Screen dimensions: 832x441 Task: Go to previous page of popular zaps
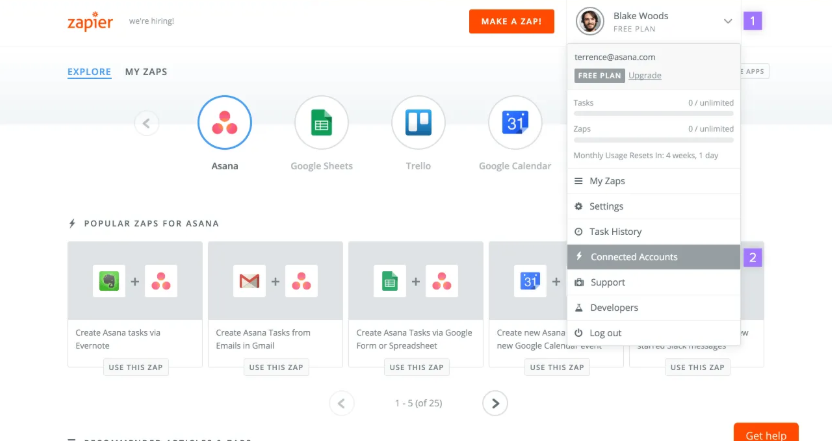[342, 403]
